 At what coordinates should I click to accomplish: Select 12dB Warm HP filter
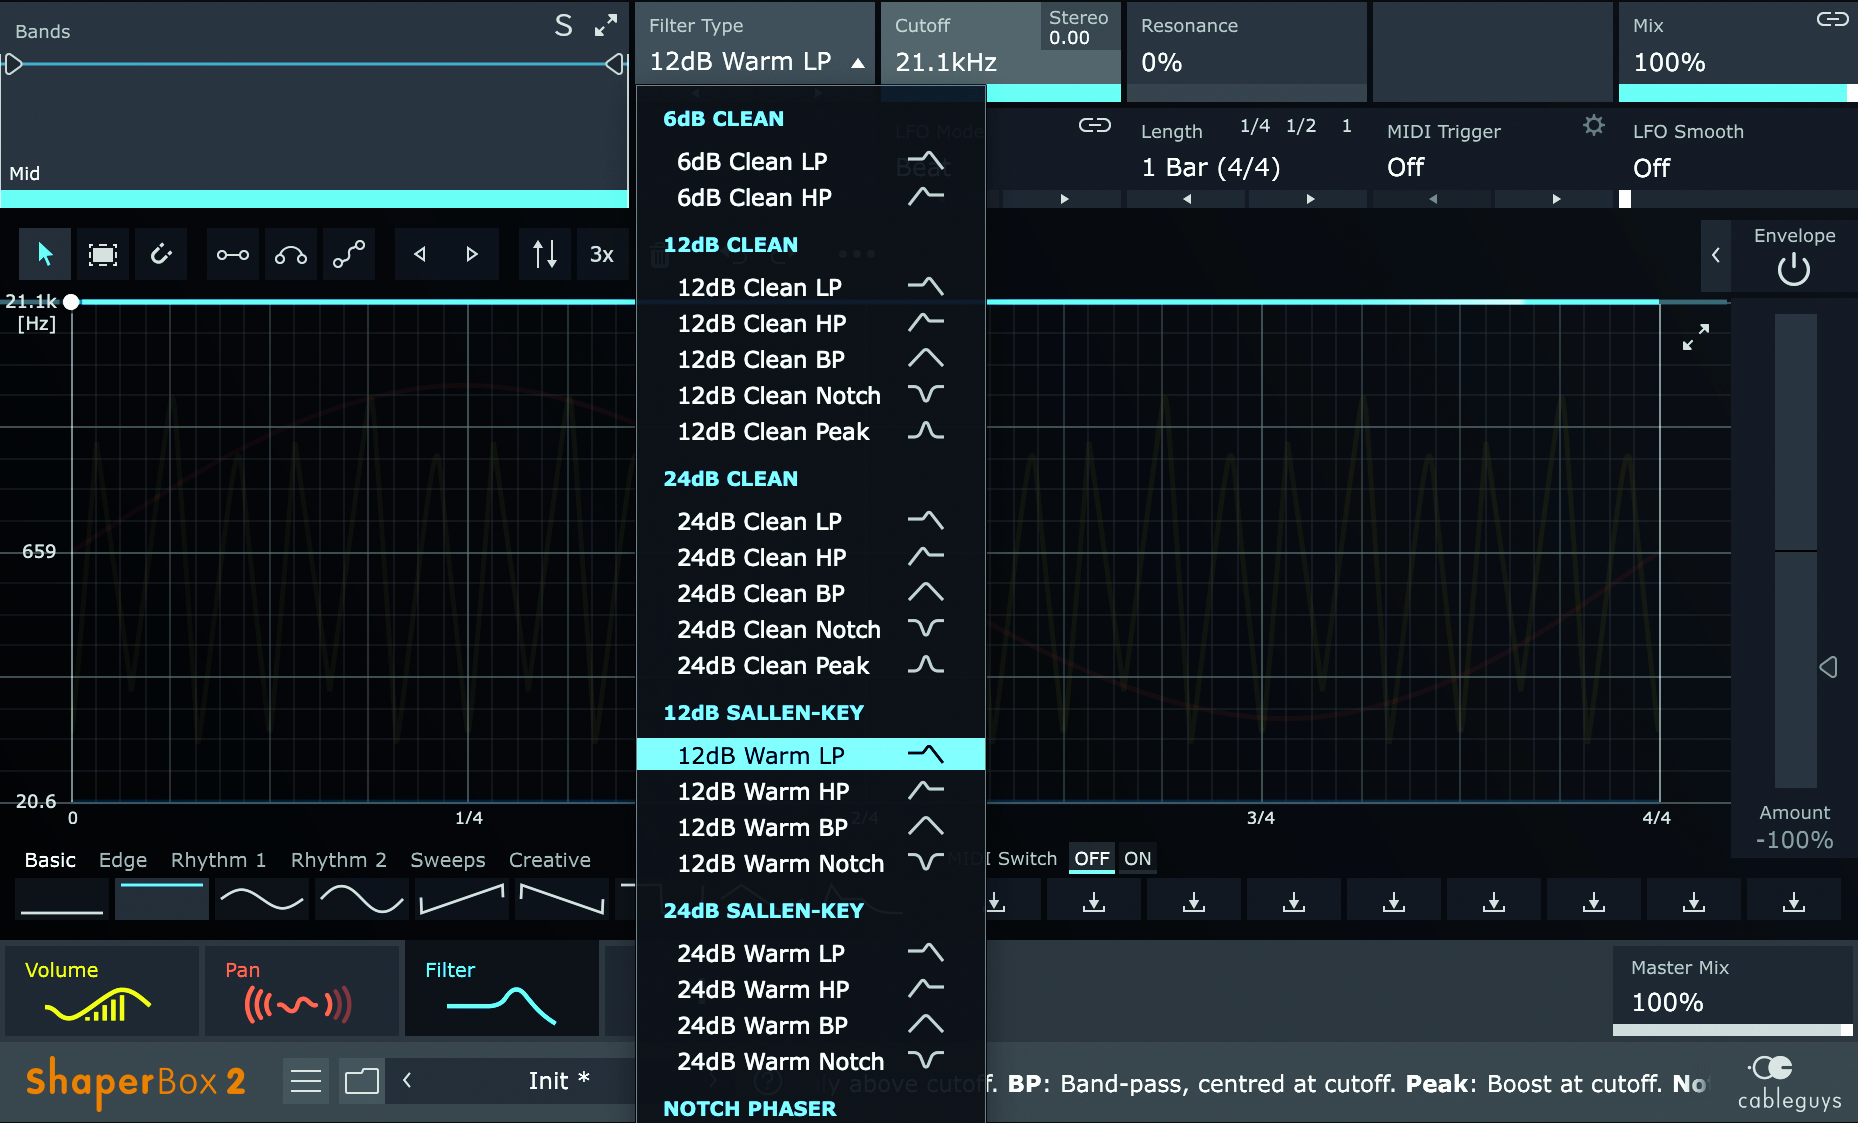(811, 791)
